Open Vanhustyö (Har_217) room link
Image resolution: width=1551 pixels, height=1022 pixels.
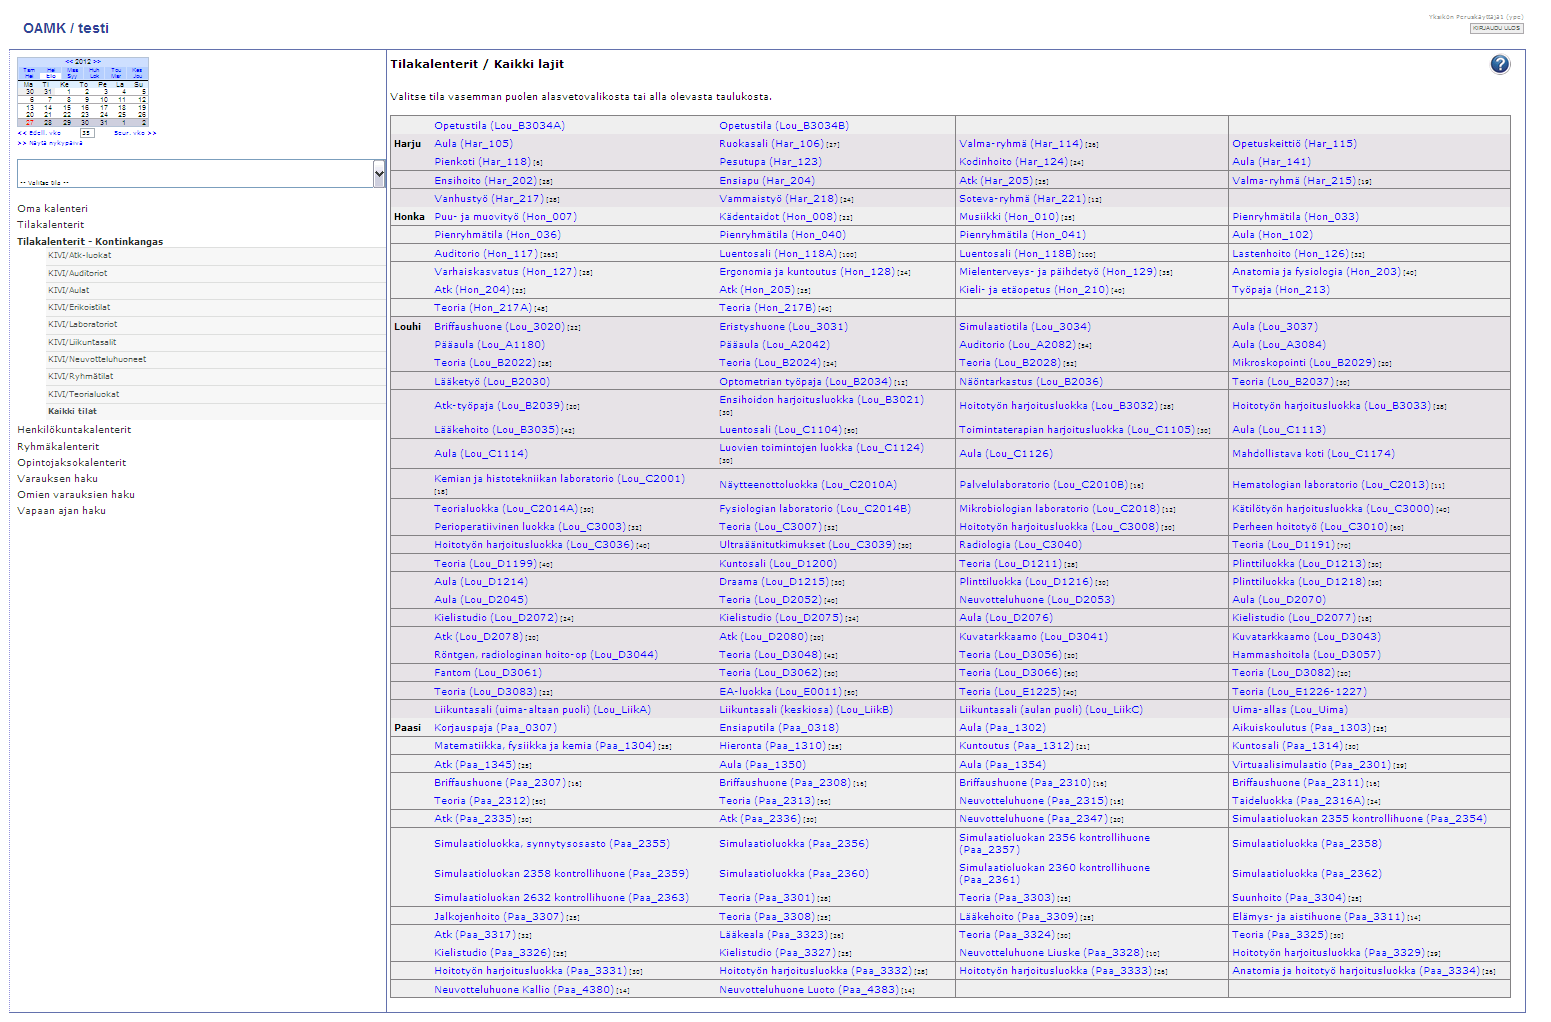[x=489, y=199]
